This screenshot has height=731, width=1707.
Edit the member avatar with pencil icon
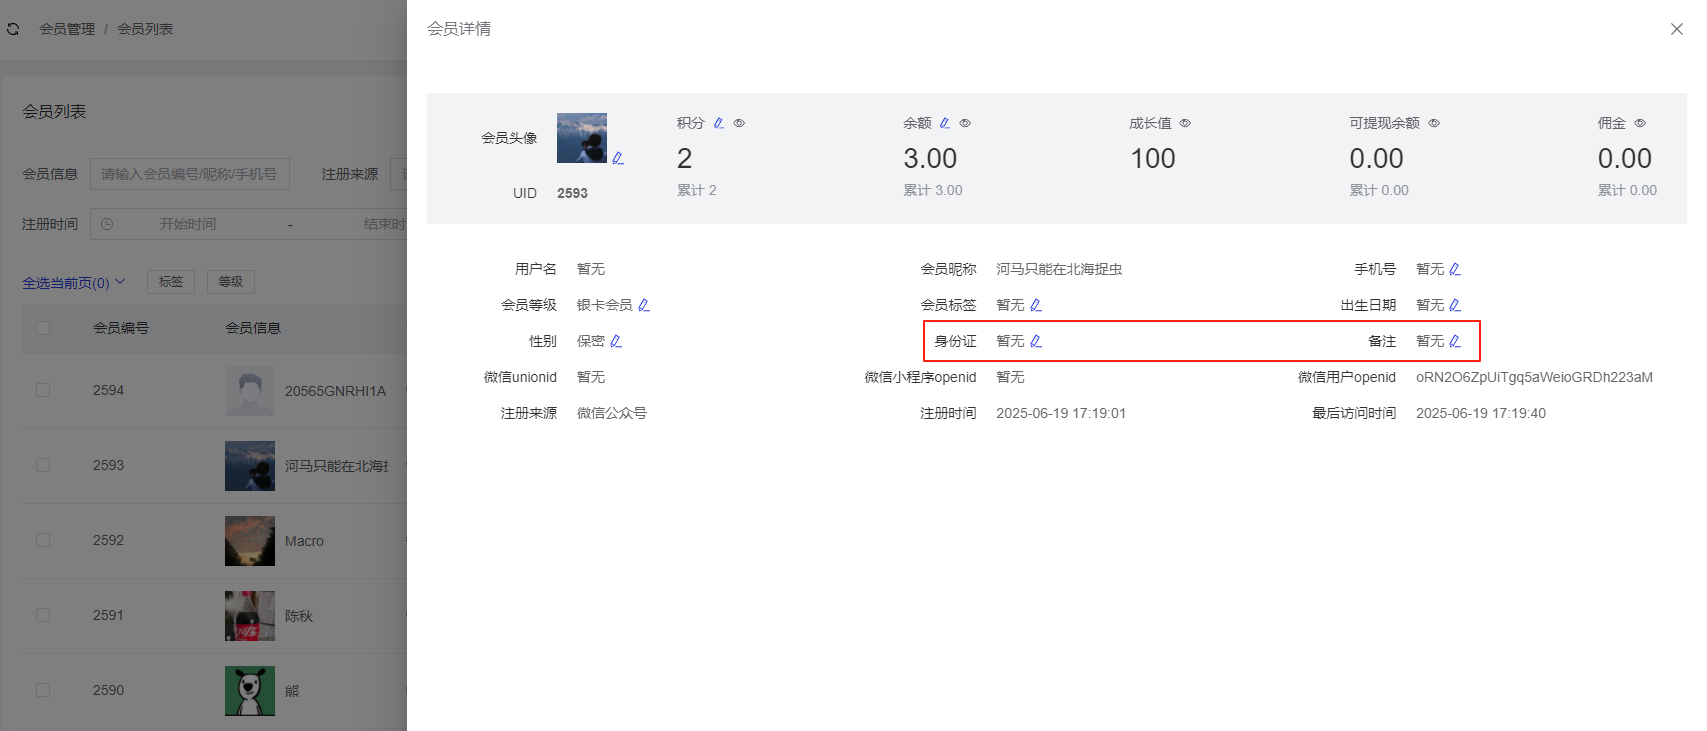point(618,158)
